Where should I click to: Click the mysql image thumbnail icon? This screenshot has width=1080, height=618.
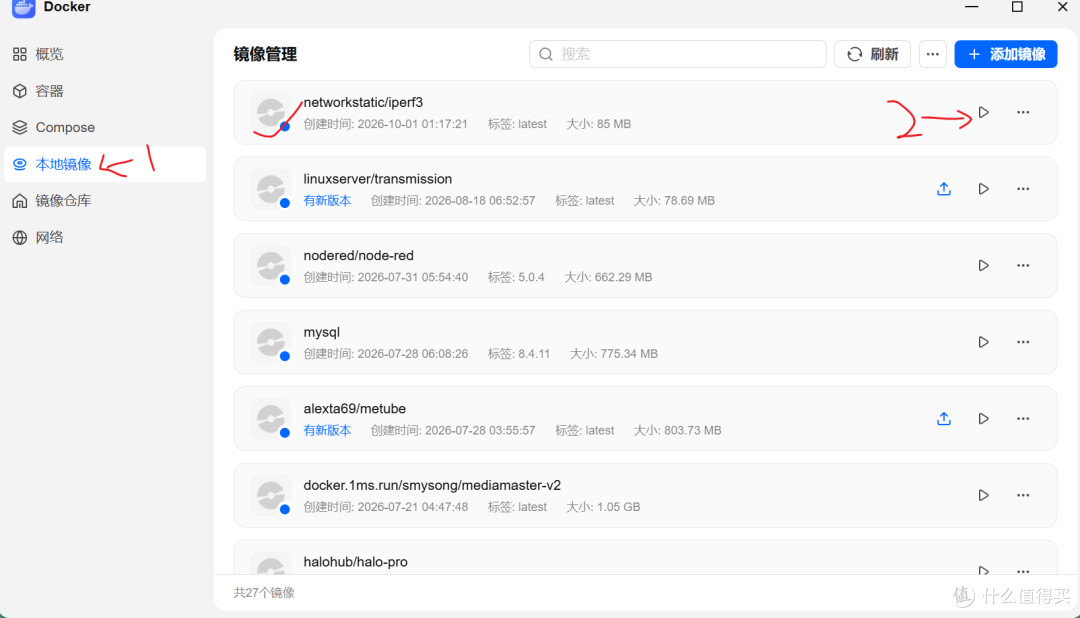point(271,342)
